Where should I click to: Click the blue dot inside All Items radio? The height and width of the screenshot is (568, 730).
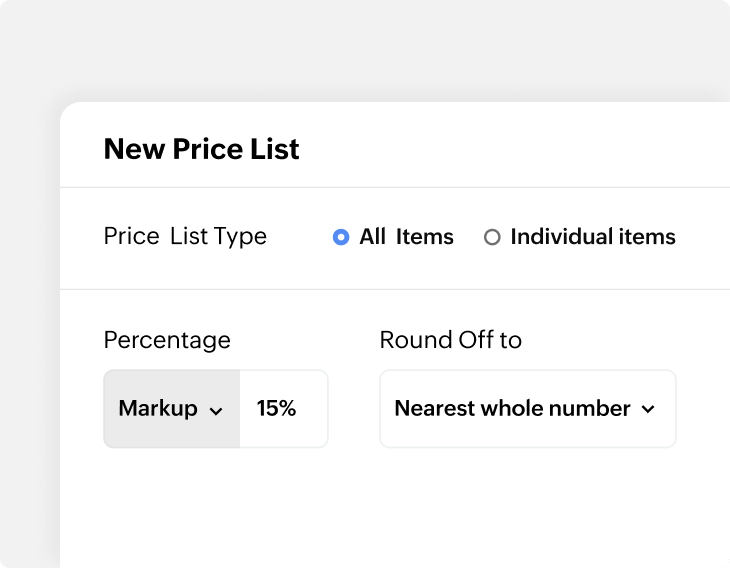click(341, 238)
